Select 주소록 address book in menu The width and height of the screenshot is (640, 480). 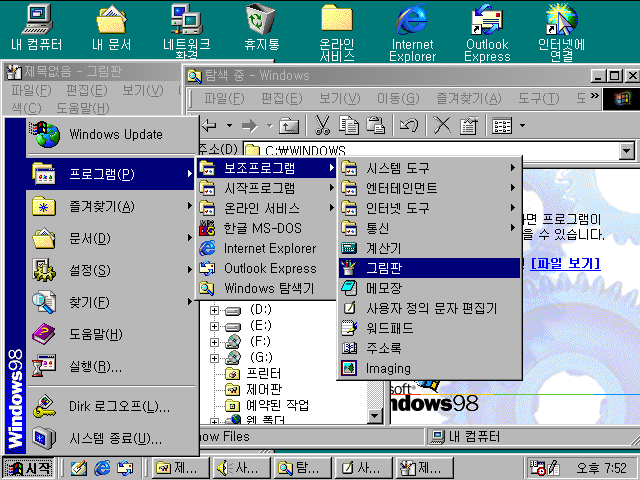pyautogui.click(x=429, y=348)
